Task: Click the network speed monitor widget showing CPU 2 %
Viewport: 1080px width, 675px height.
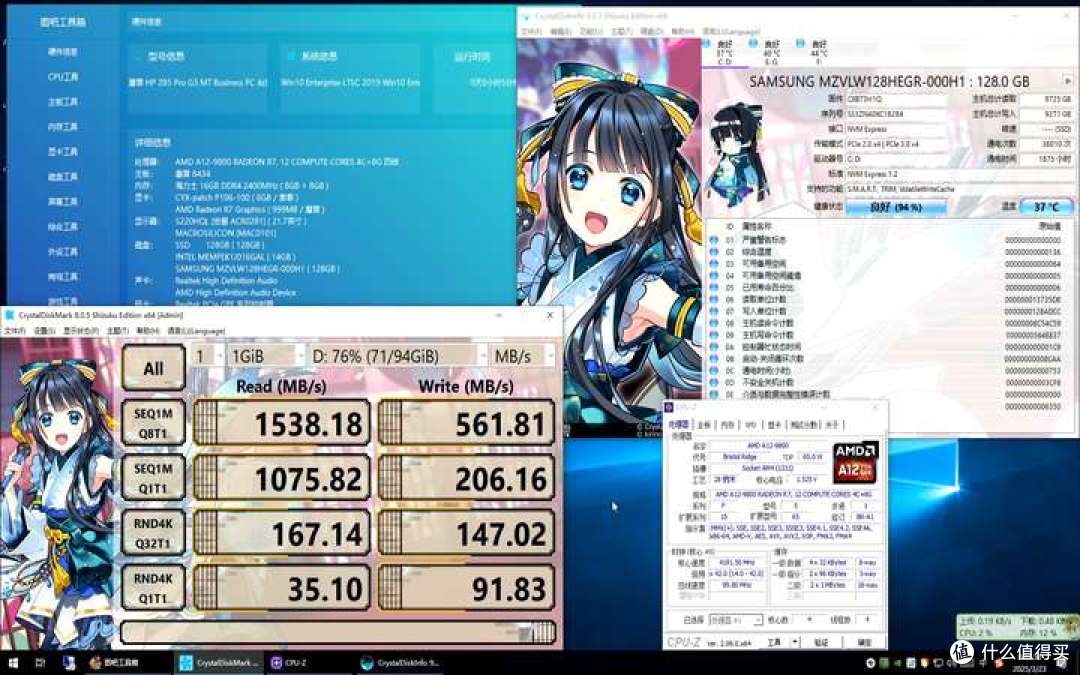Action: coord(1017,627)
